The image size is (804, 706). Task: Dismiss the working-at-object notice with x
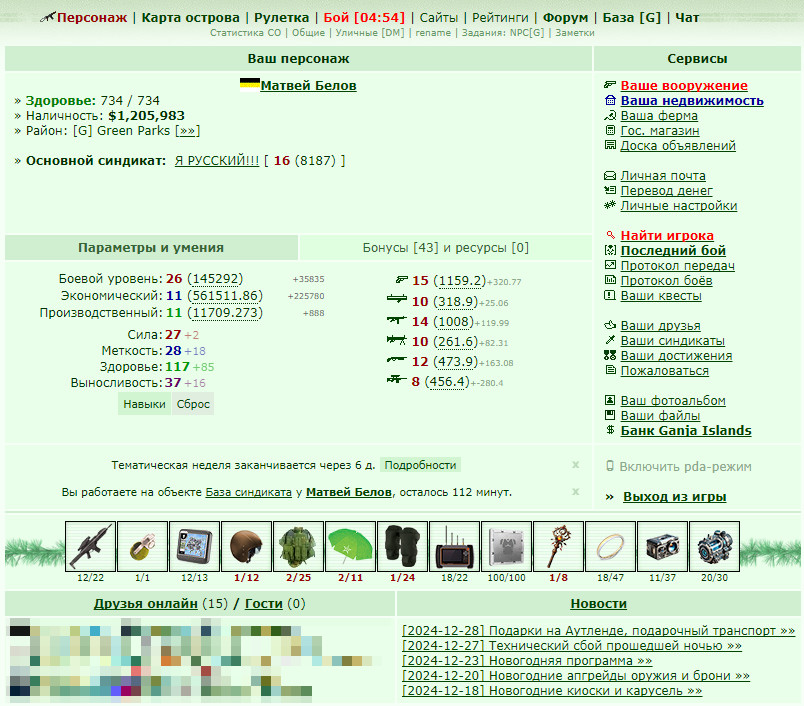point(575,492)
